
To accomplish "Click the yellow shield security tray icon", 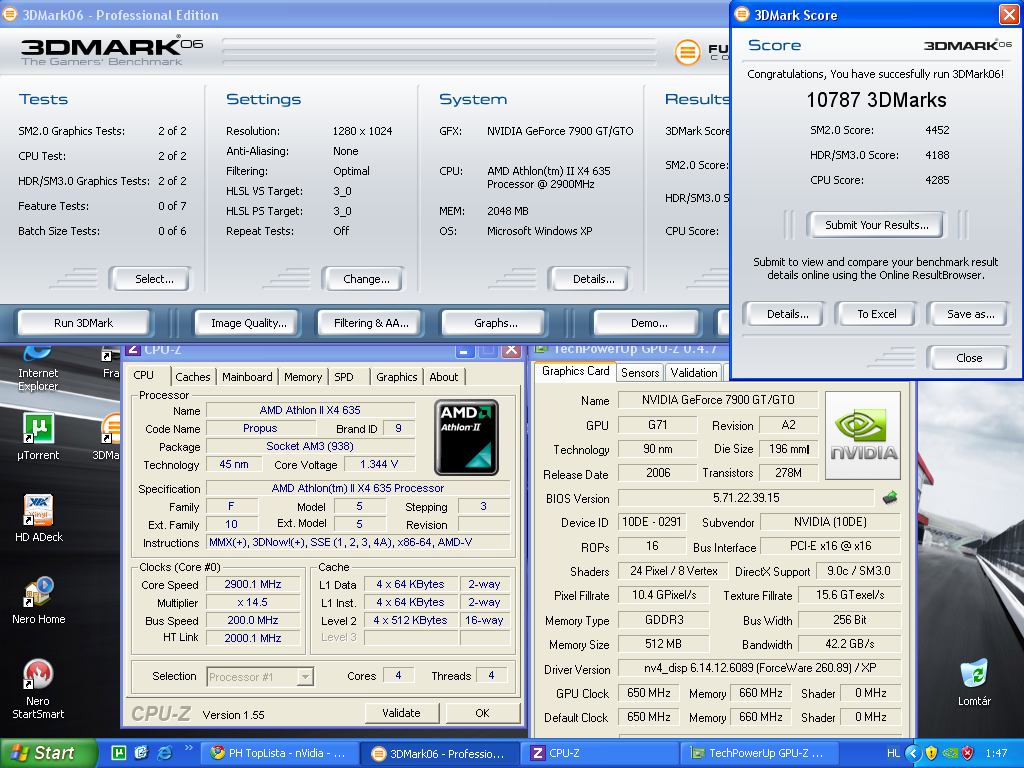I will click(931, 753).
